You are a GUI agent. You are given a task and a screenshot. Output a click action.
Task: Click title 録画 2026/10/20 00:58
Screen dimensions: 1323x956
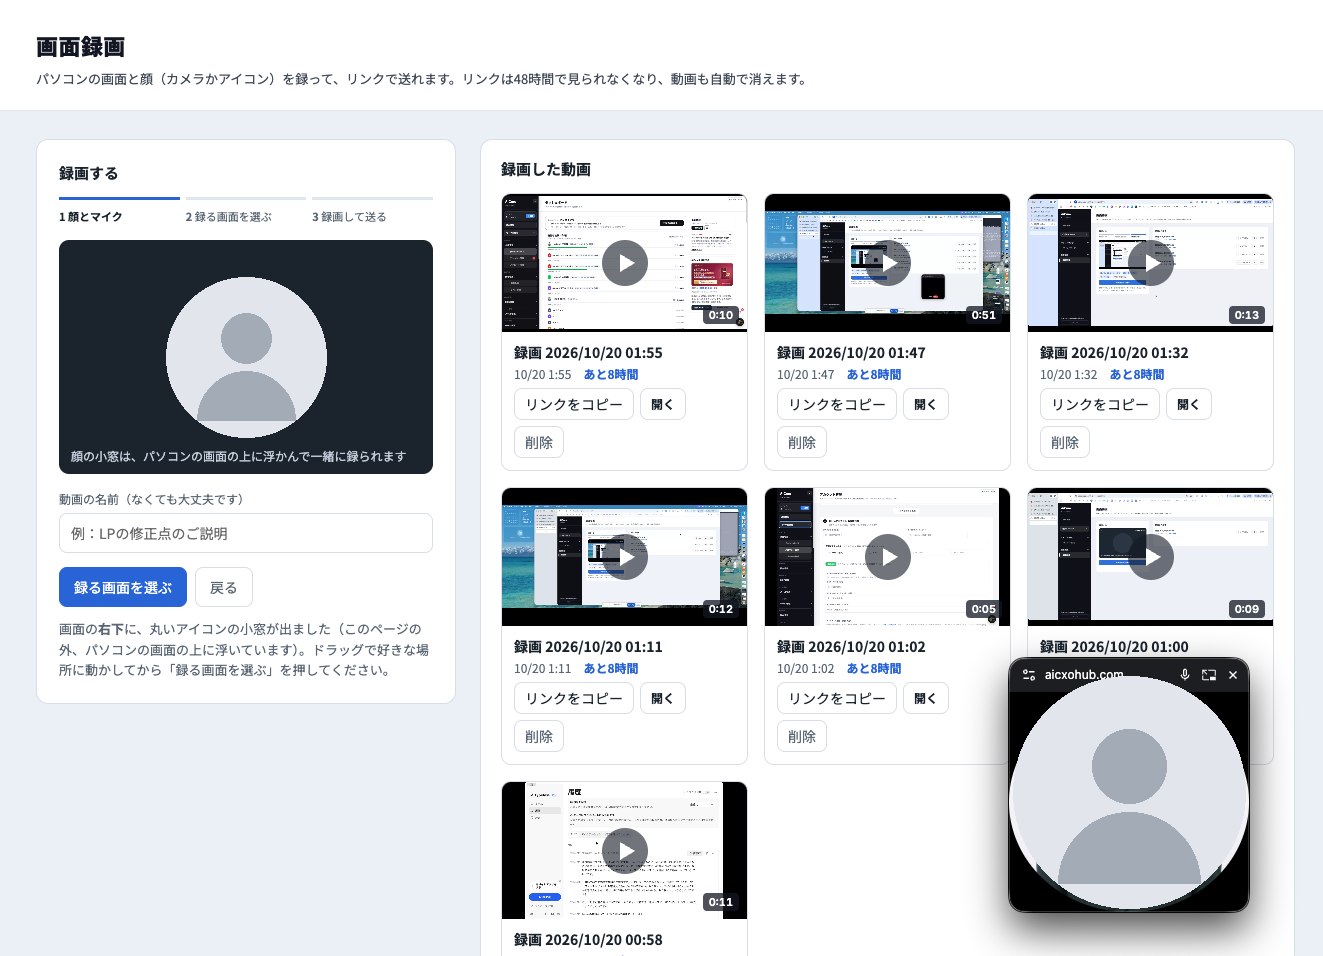point(588,940)
